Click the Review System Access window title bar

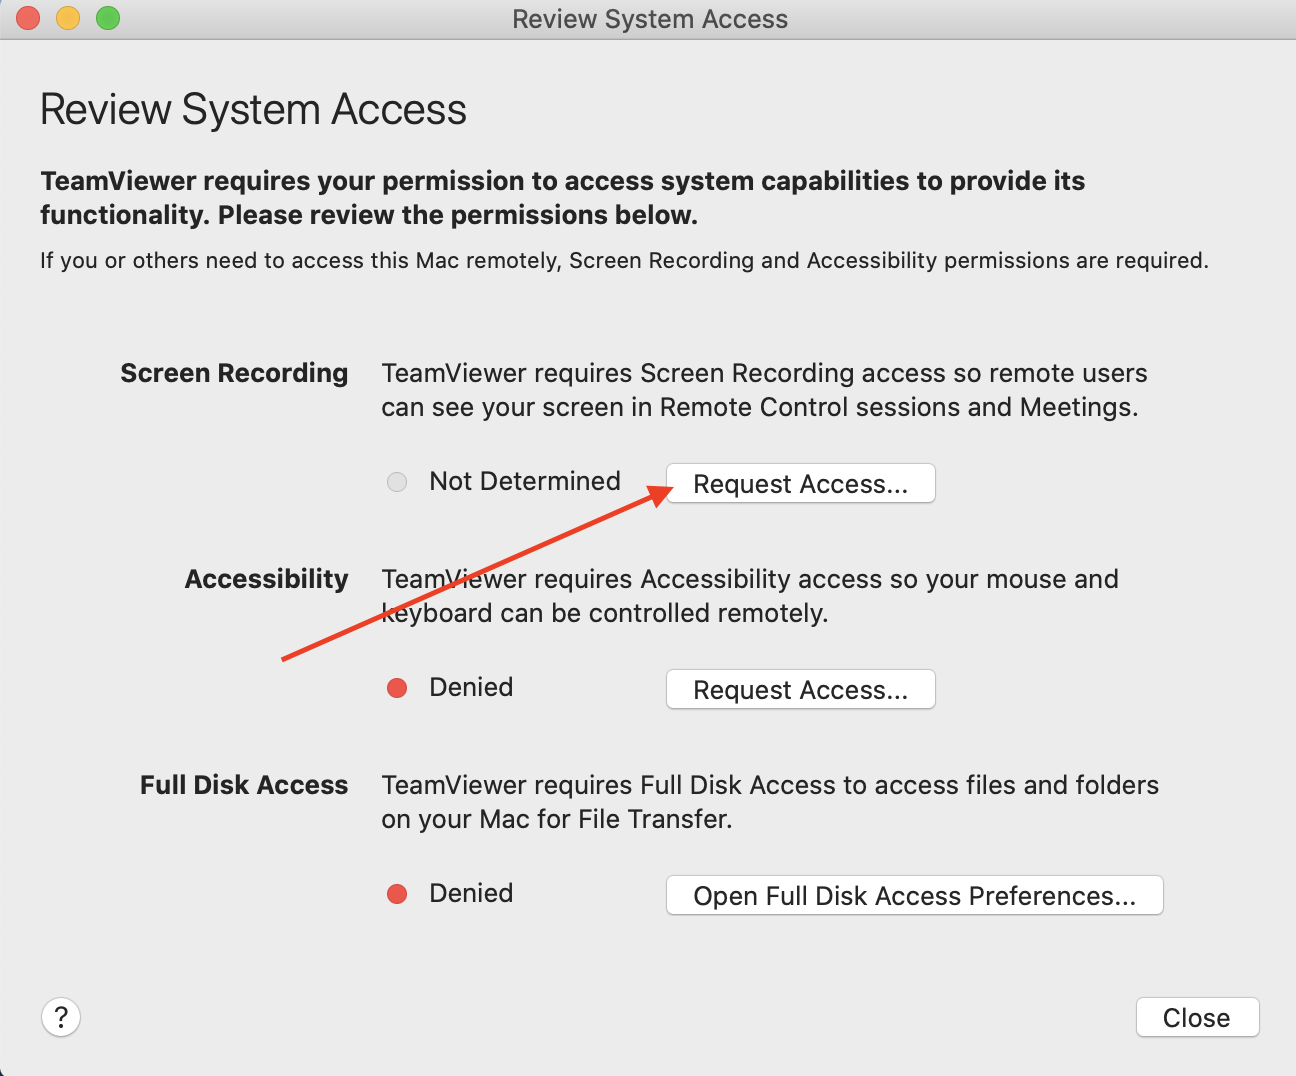point(650,19)
